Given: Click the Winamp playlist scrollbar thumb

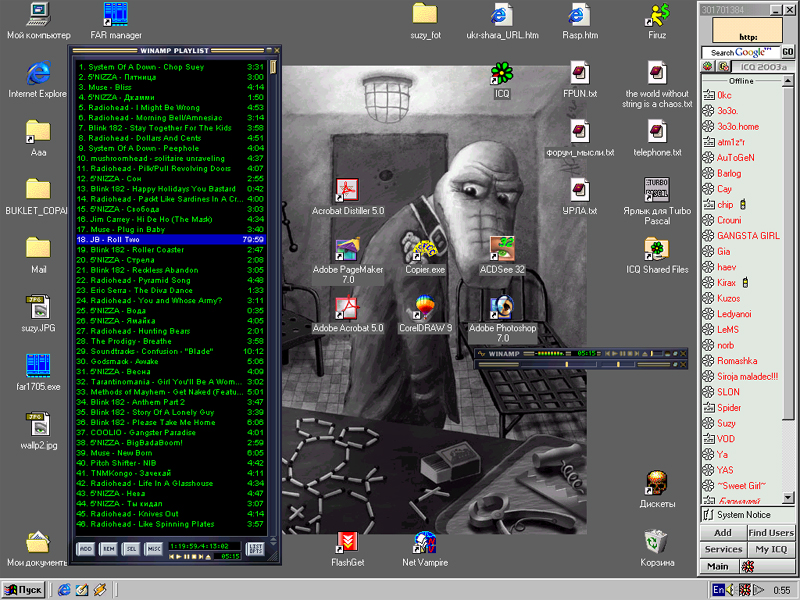Looking at the screenshot, I should pyautogui.click(x=273, y=67).
